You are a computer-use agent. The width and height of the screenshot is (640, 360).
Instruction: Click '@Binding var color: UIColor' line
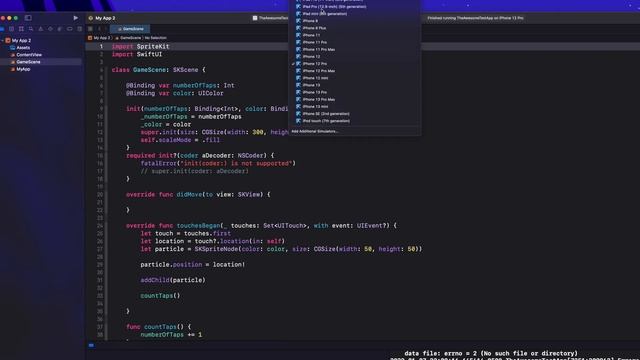[x=175, y=93]
